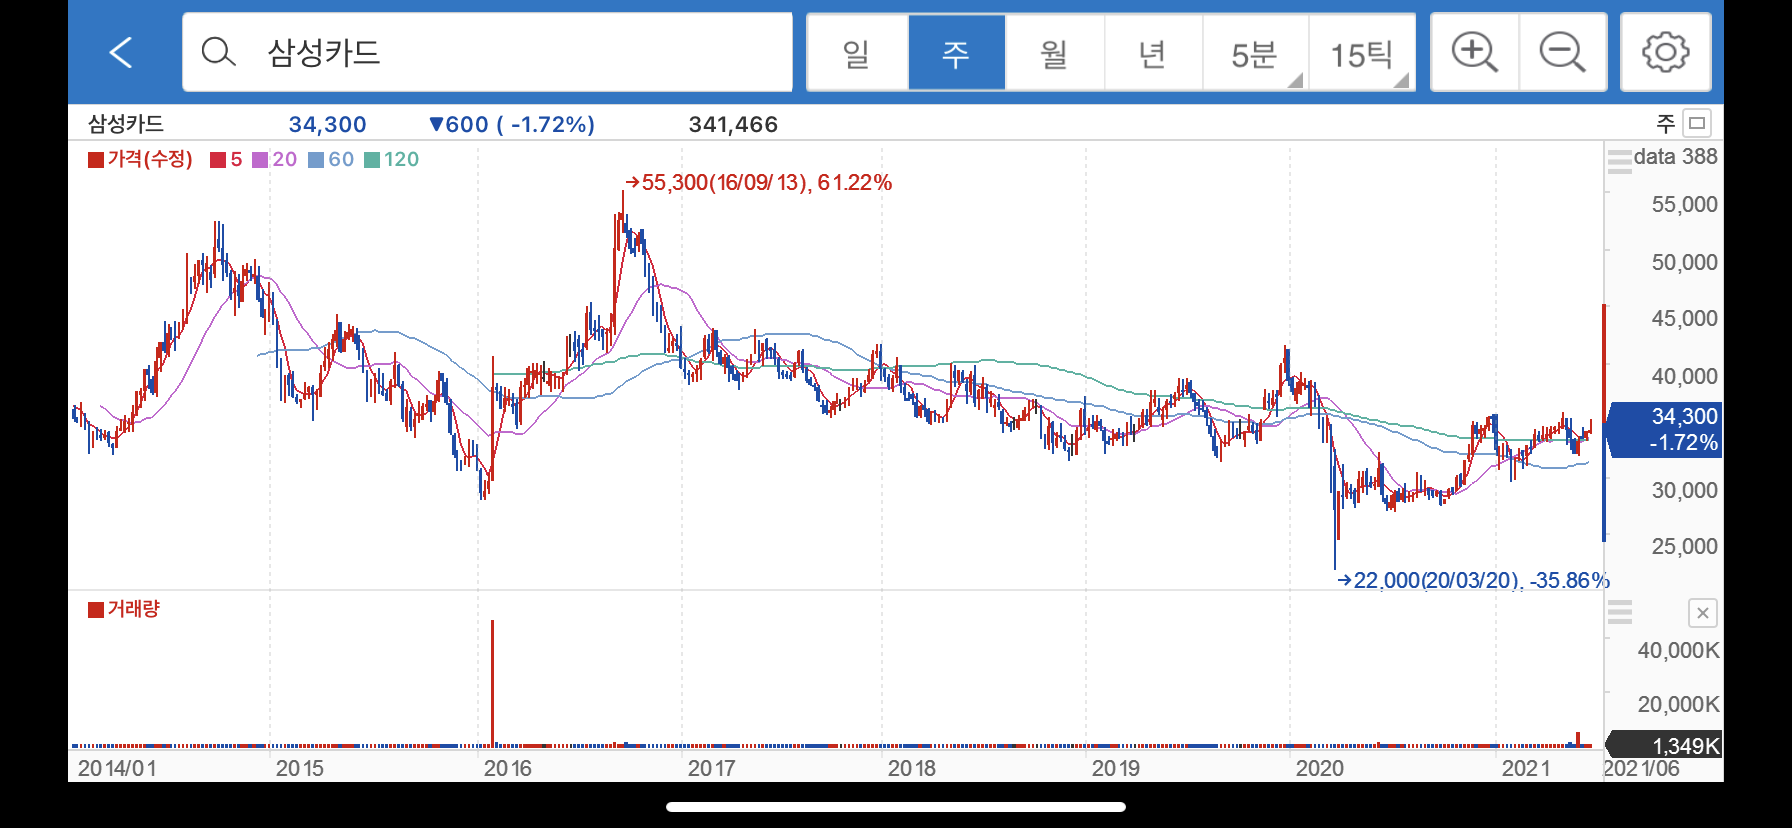Open the 삼성카드 search field

tap(487, 52)
